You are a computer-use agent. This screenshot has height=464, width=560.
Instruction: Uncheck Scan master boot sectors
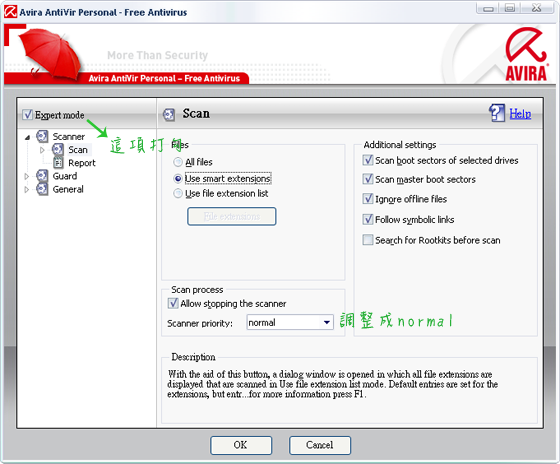point(368,179)
